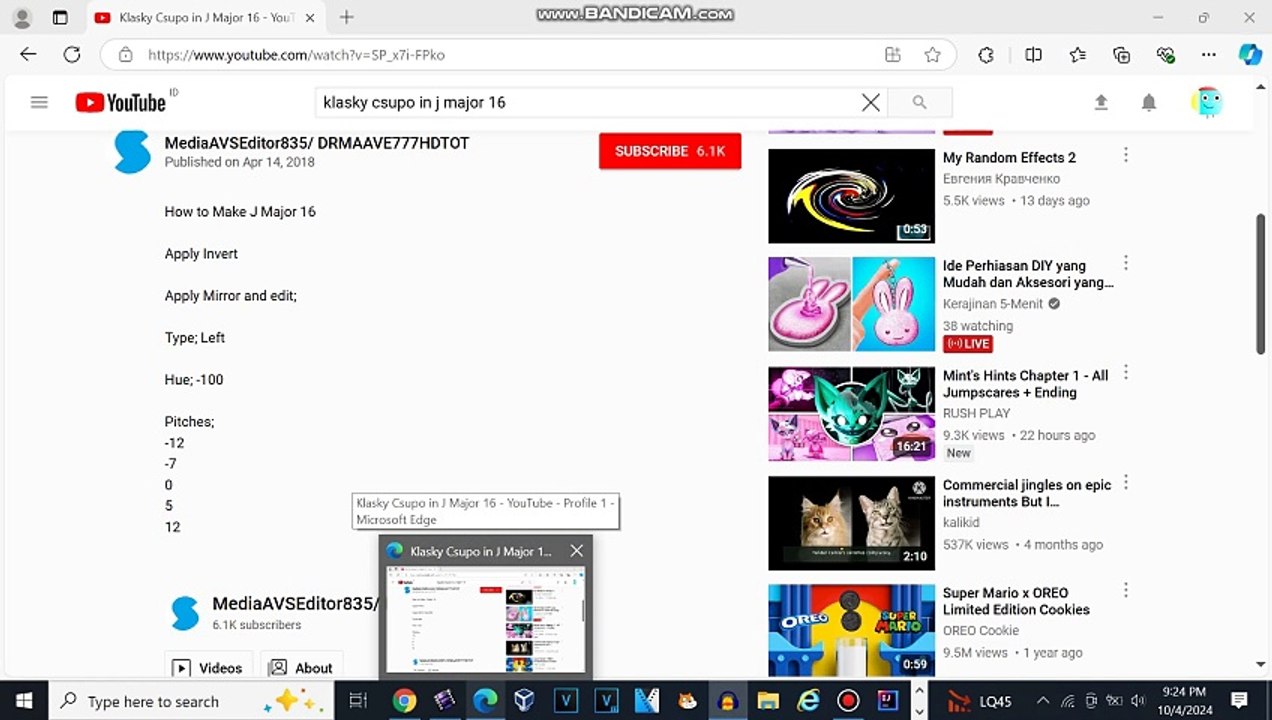Open Kerajinan 5-Menit channel link
The width and height of the screenshot is (1272, 720).
993,304
